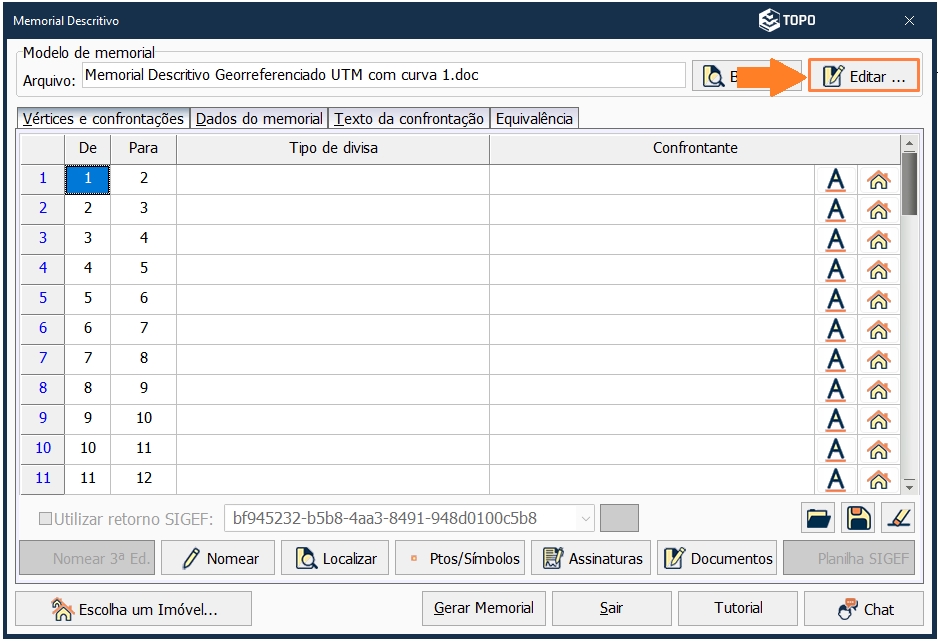Click the "A" text style icon on row 1

[x=836, y=178]
